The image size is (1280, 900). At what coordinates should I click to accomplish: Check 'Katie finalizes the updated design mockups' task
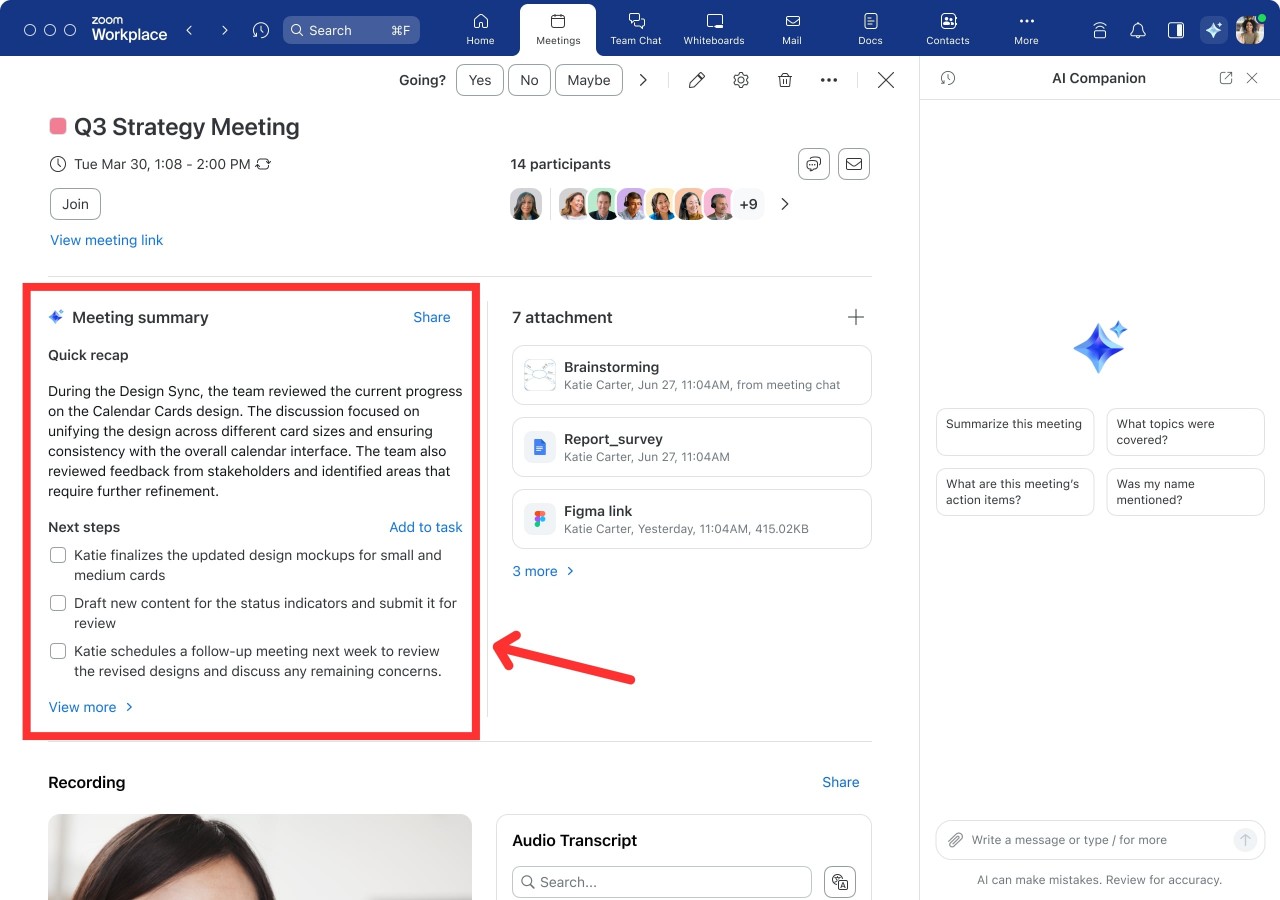point(58,555)
